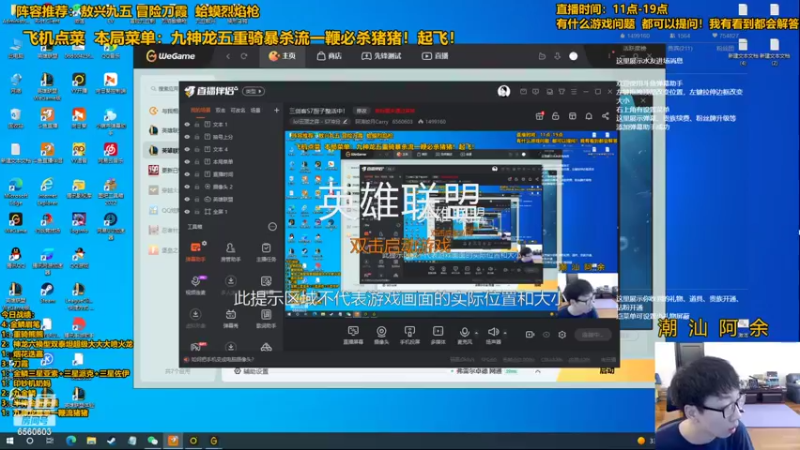Collapse the 工具箱 toolbox section

click(x=272, y=227)
